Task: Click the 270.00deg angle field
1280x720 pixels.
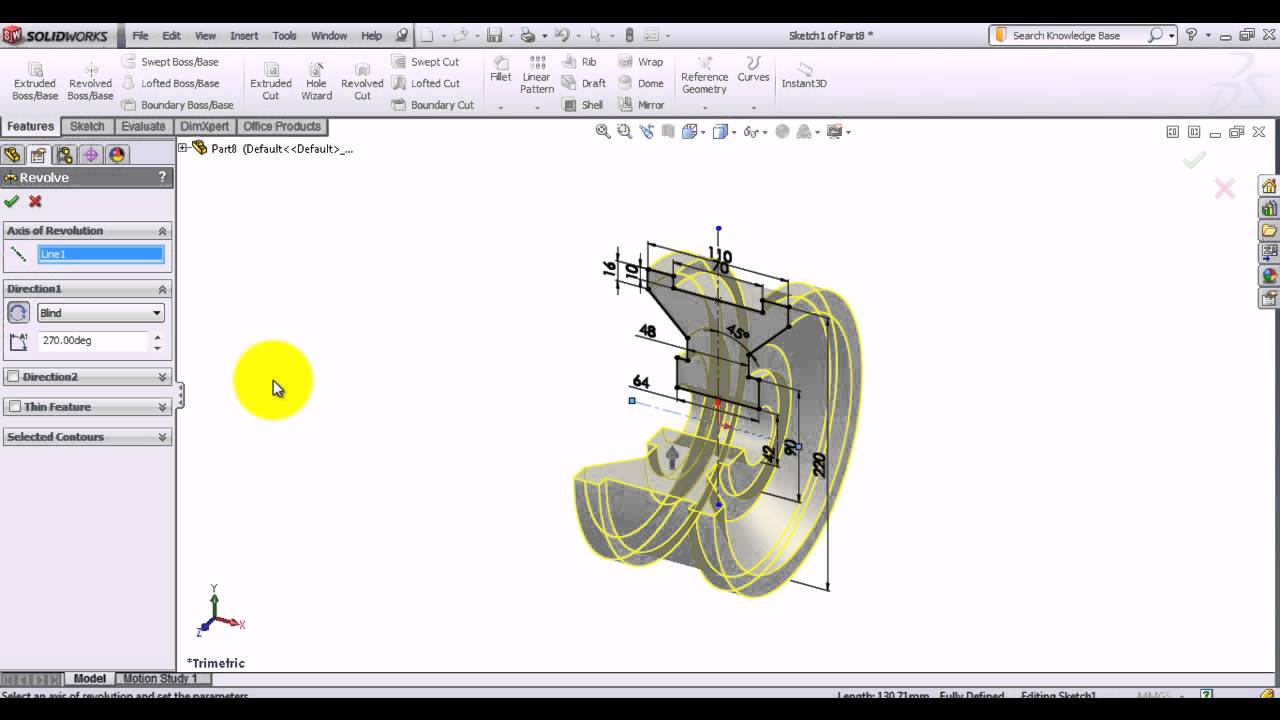Action: [x=93, y=340]
